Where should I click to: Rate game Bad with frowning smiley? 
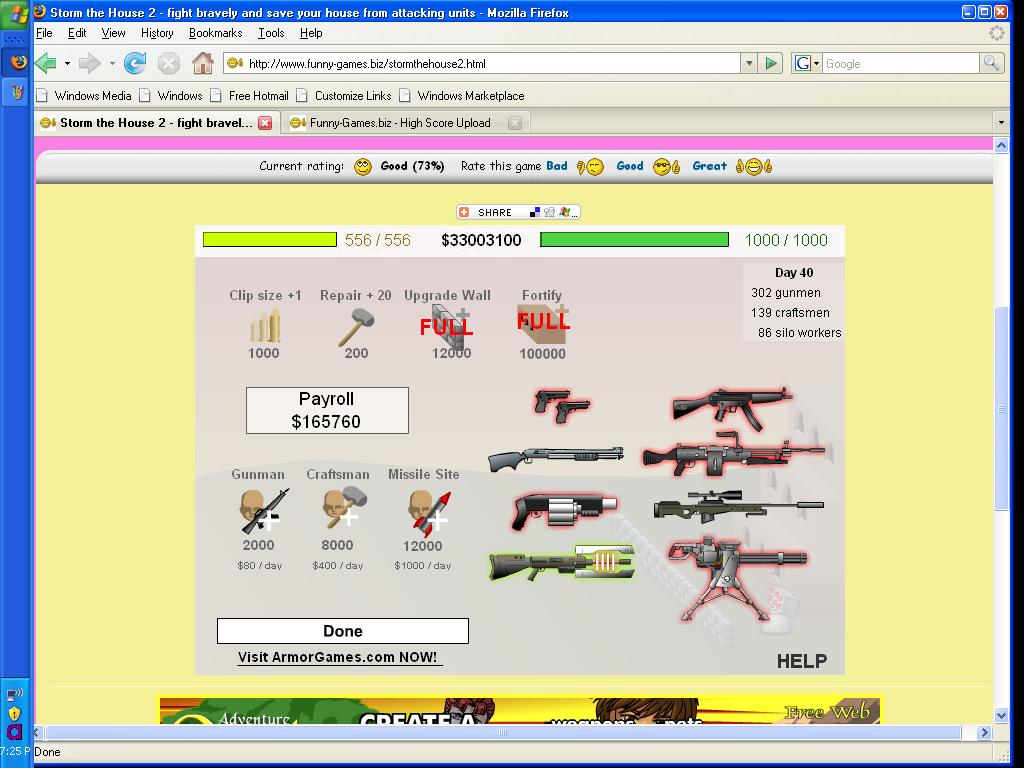point(591,167)
